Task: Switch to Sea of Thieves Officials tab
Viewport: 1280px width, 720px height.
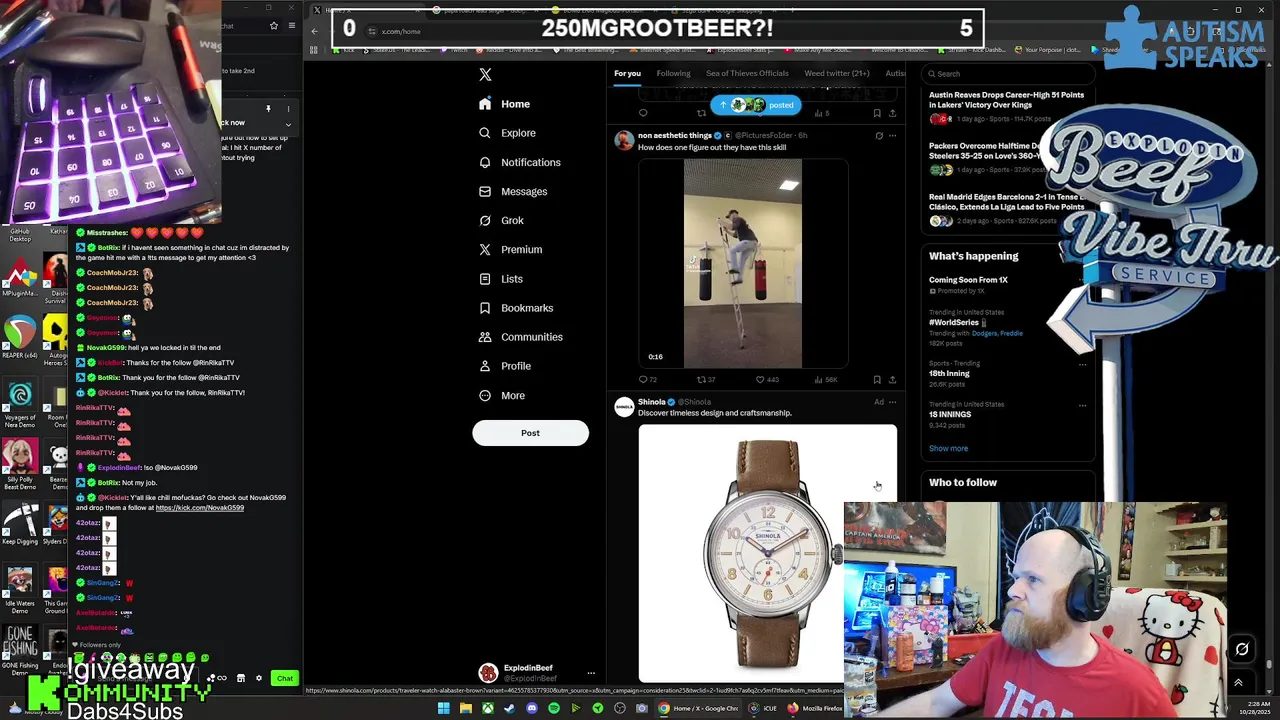Action: (747, 73)
